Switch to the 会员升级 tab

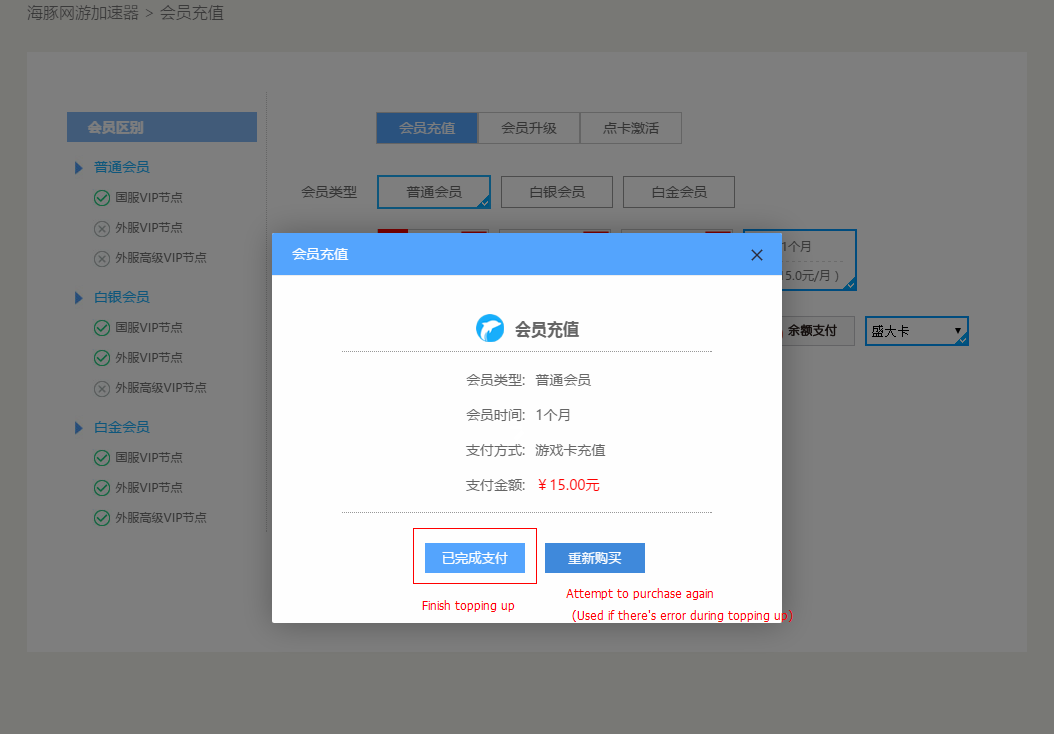529,128
